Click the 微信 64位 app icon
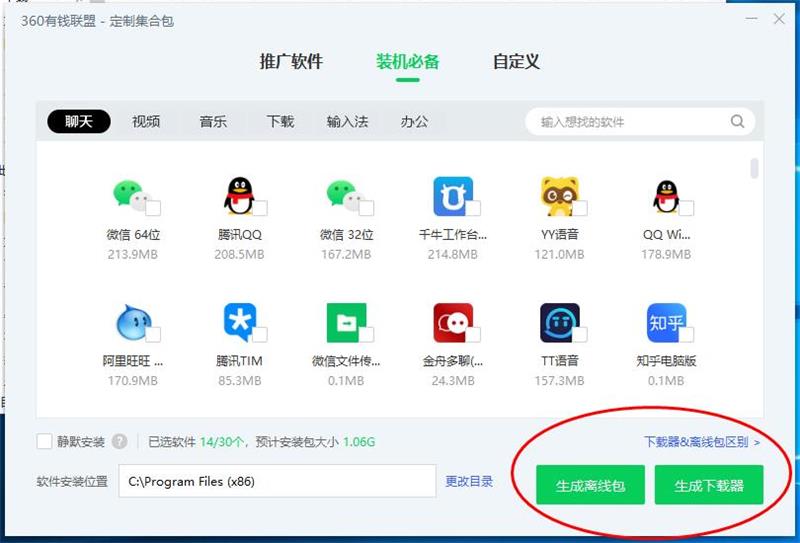Image resolution: width=800 pixels, height=543 pixels. [x=132, y=196]
